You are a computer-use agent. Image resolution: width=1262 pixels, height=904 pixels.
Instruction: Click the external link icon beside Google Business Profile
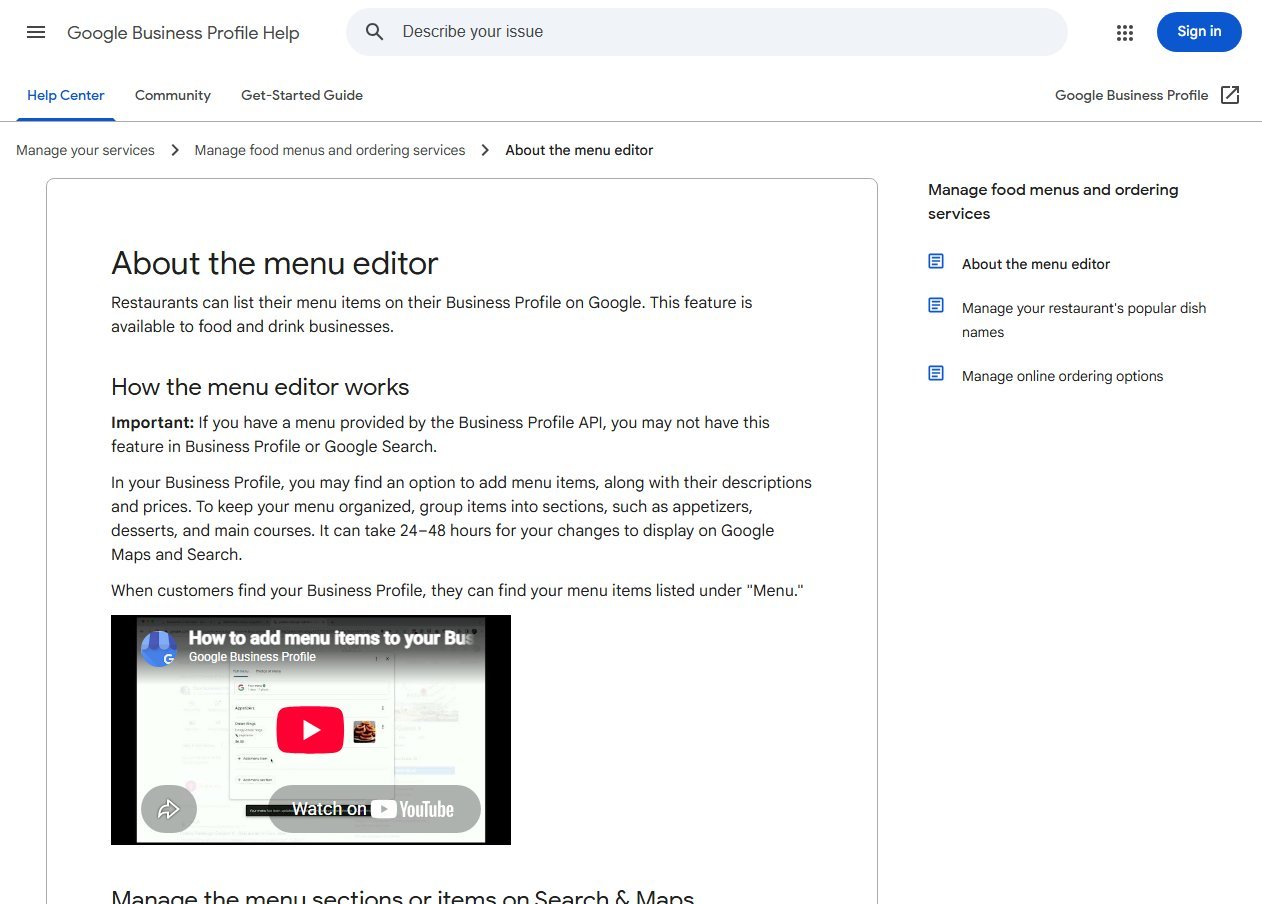pos(1230,95)
